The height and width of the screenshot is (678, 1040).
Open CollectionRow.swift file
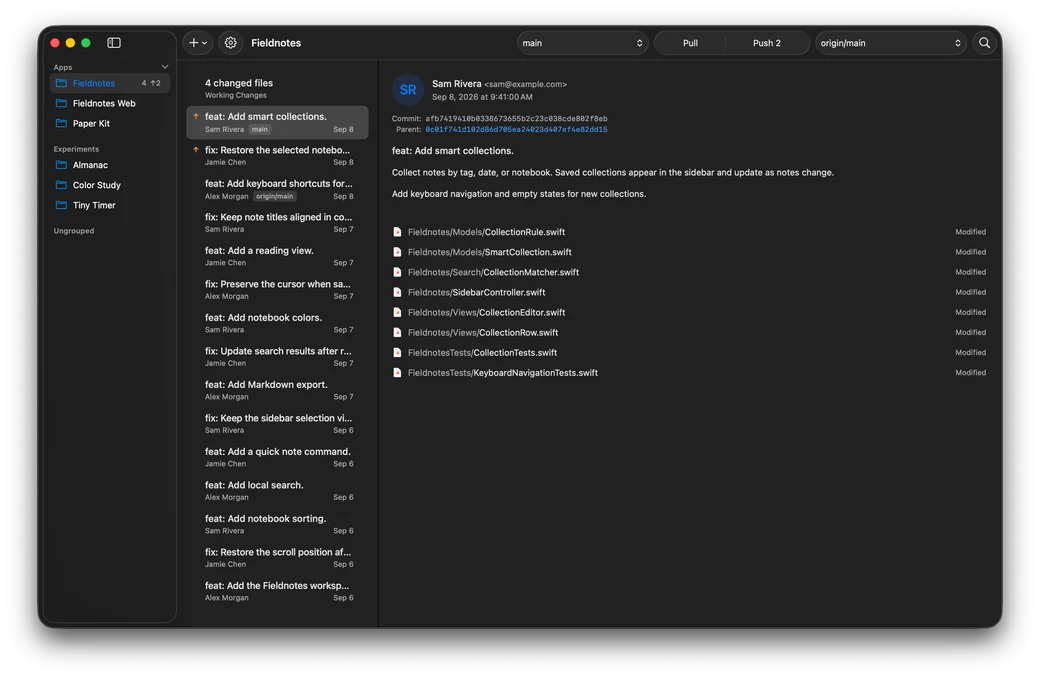point(689,332)
